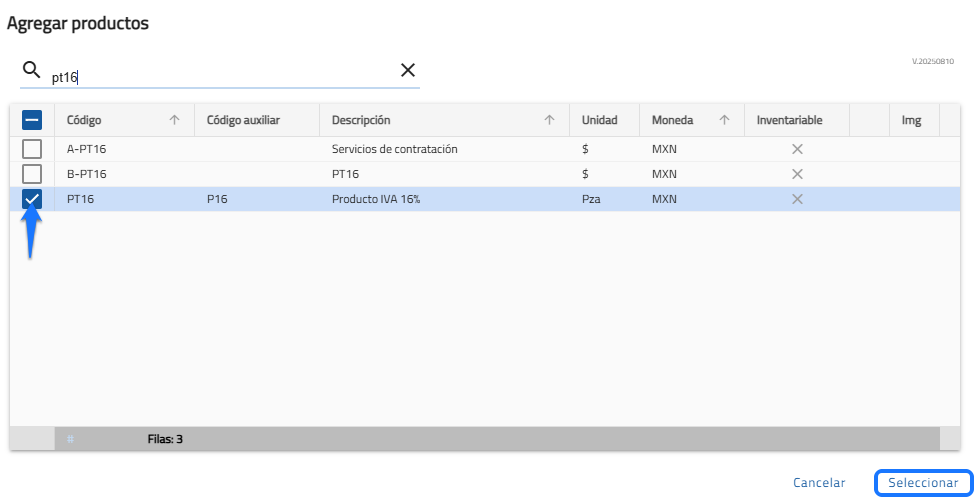This screenshot has height=501, width=979.
Task: Click the magnifying glass search icon
Action: click(x=31, y=70)
